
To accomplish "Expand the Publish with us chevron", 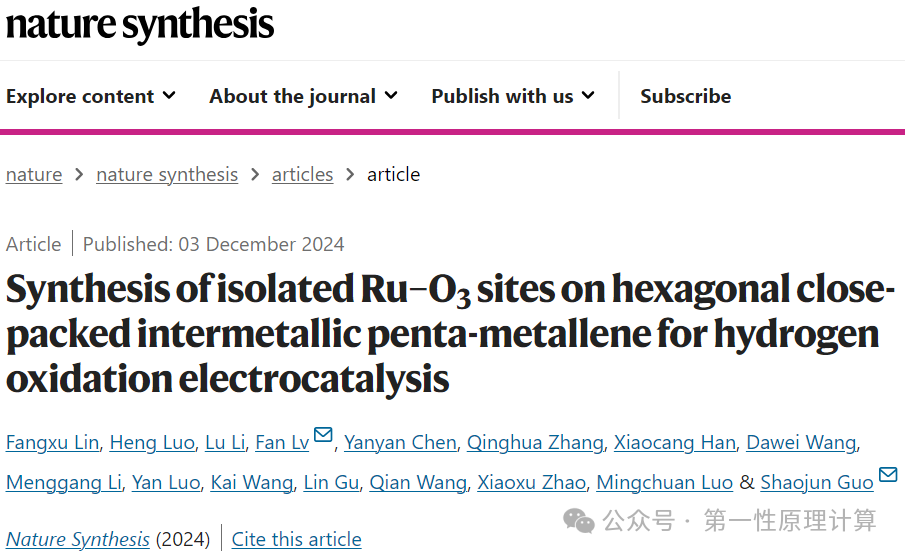I will 588,95.
